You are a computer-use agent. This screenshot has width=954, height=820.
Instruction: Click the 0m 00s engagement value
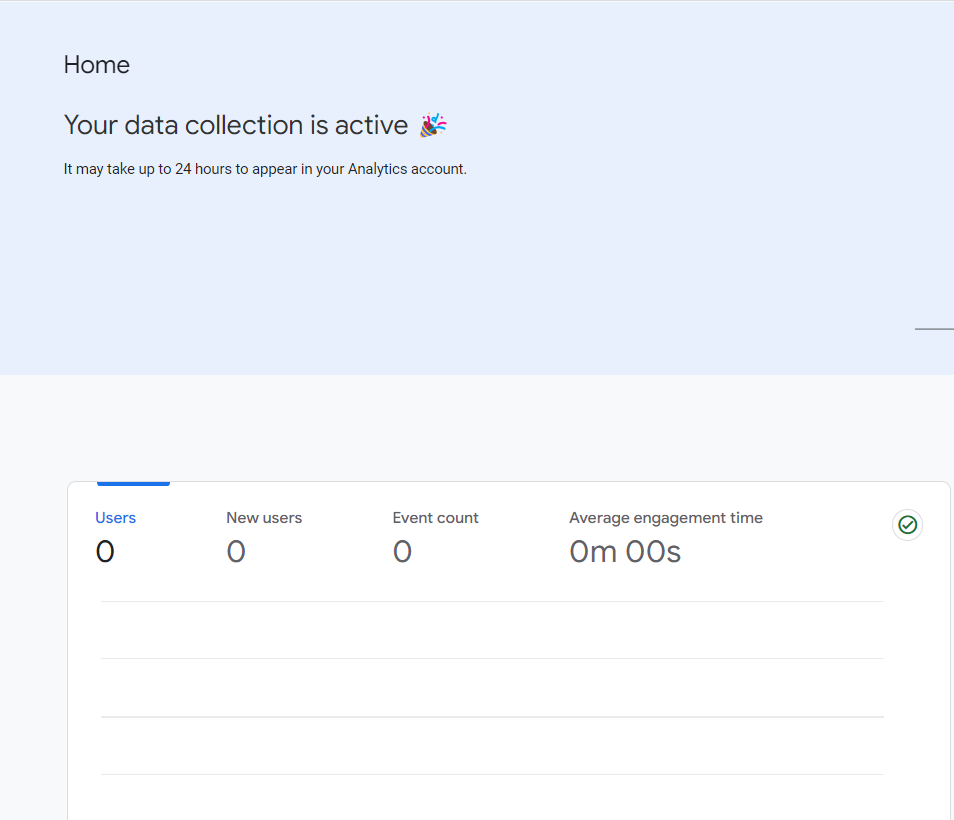(625, 552)
